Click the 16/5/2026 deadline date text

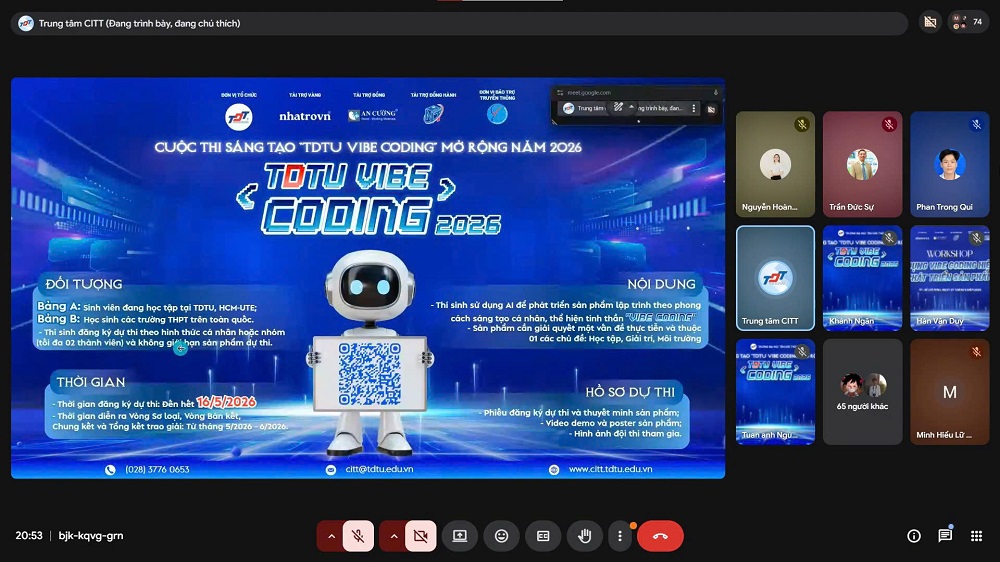coord(226,402)
